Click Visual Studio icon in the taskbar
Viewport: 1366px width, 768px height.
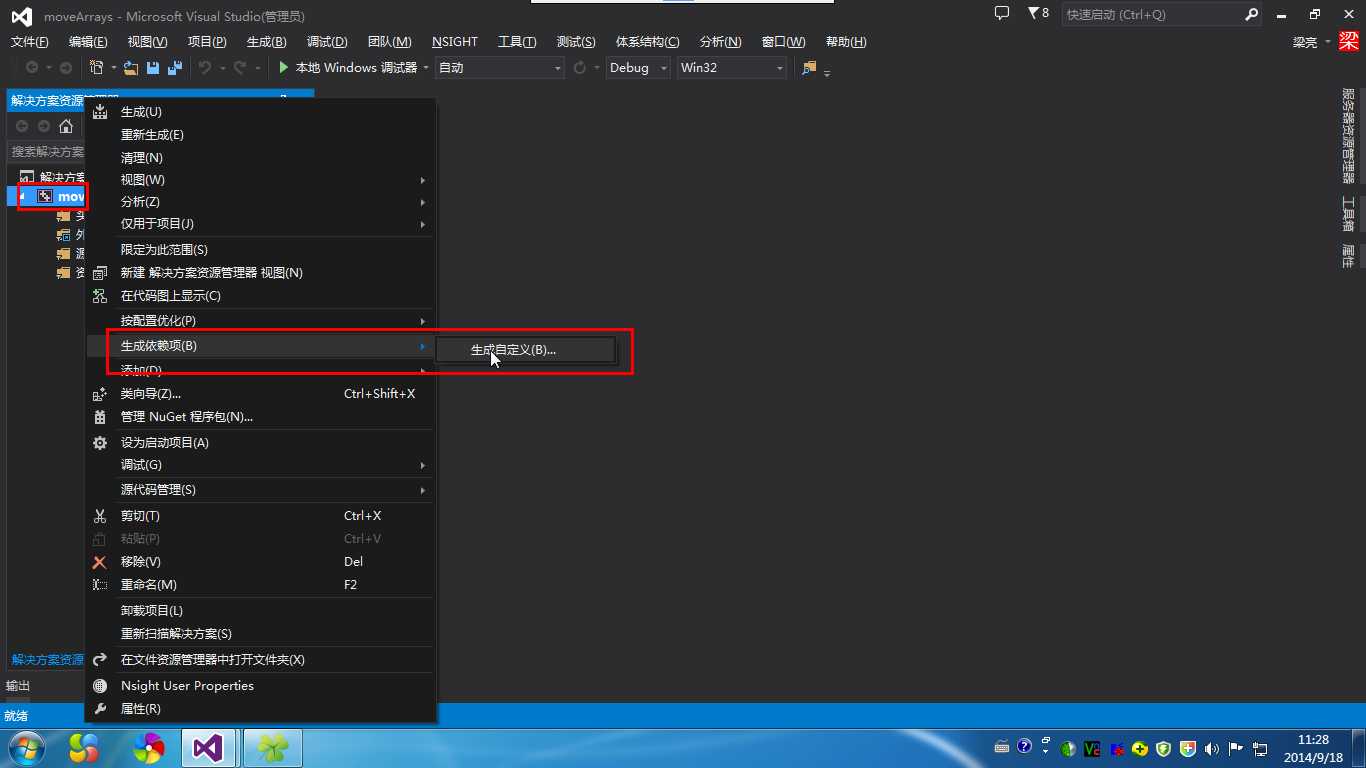tap(208, 748)
